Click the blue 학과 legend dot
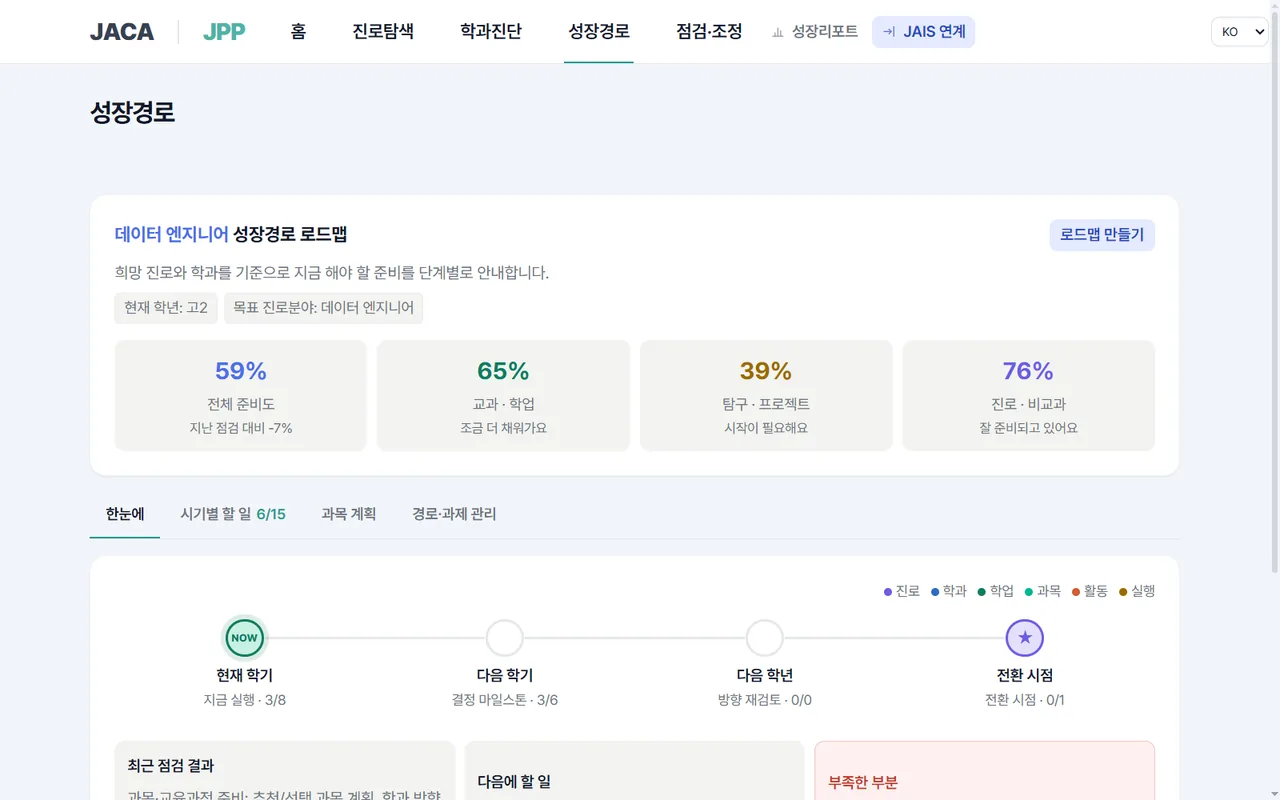1280x800 pixels. coord(935,592)
